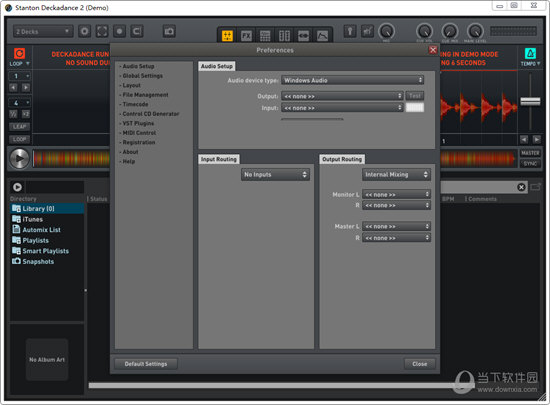Click the No Album Art thumbnail
Image resolution: width=550 pixels, height=405 pixels.
pos(47,359)
